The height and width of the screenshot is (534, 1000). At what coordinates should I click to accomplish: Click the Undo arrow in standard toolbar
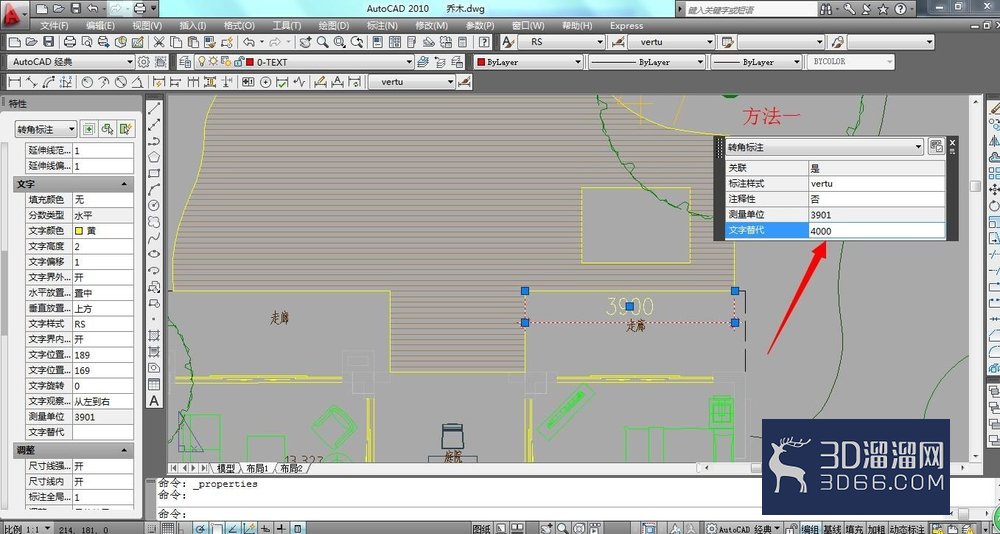coord(249,42)
